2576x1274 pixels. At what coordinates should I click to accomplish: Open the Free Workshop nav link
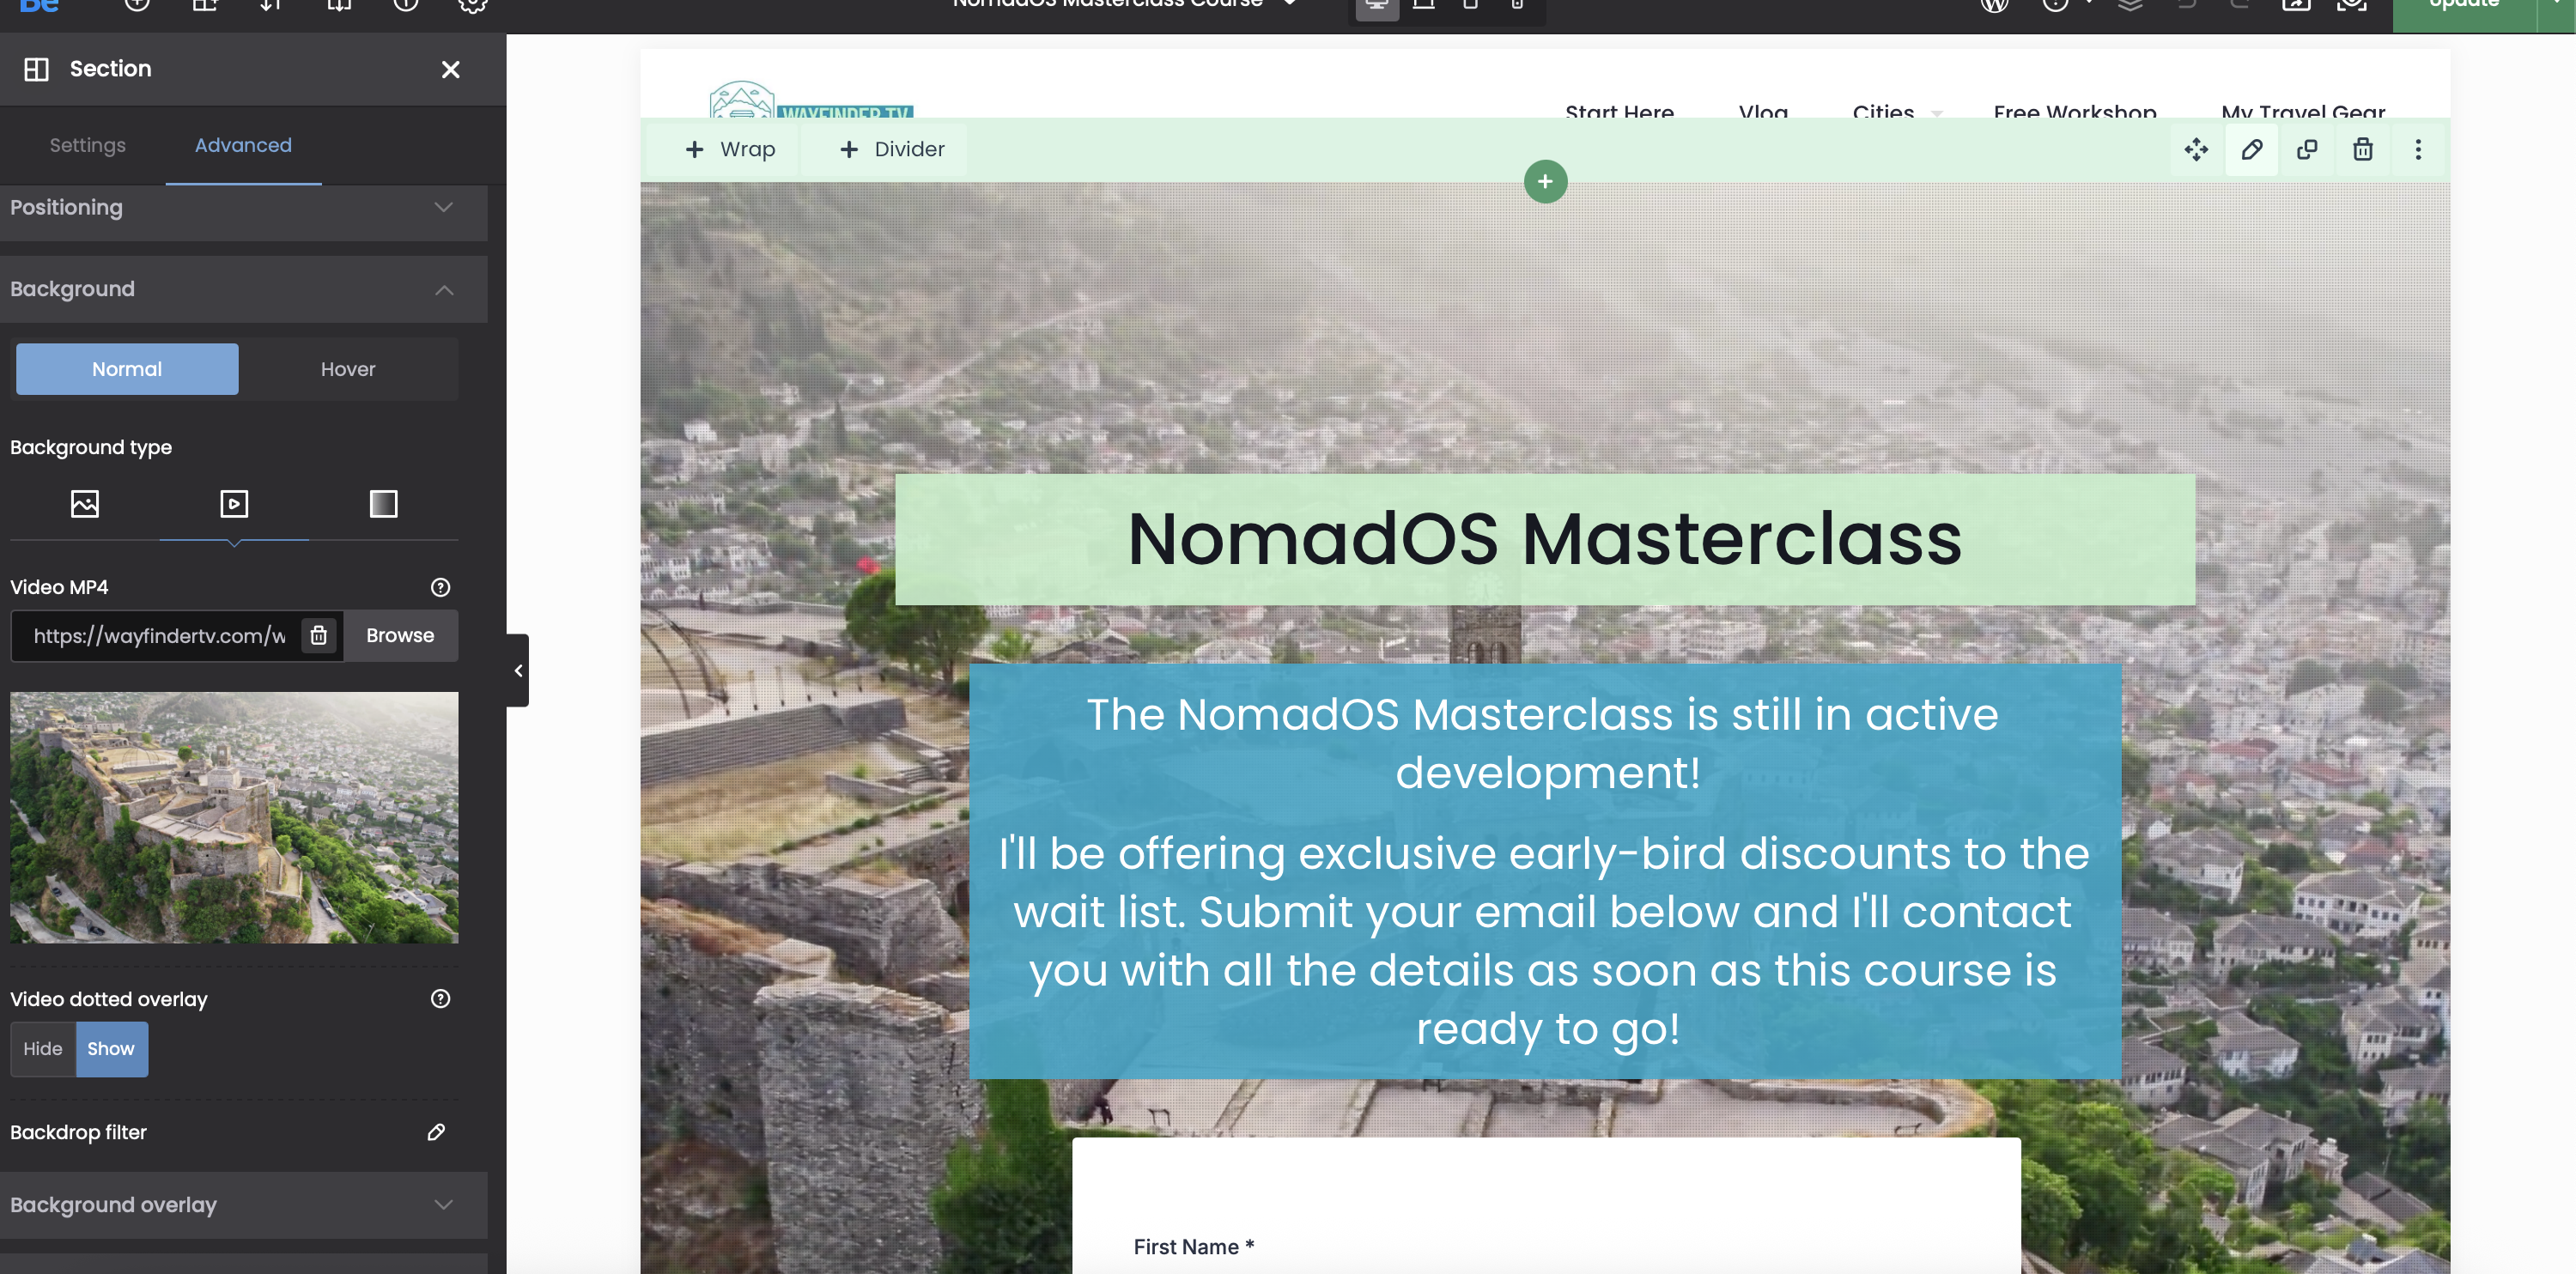click(2075, 111)
